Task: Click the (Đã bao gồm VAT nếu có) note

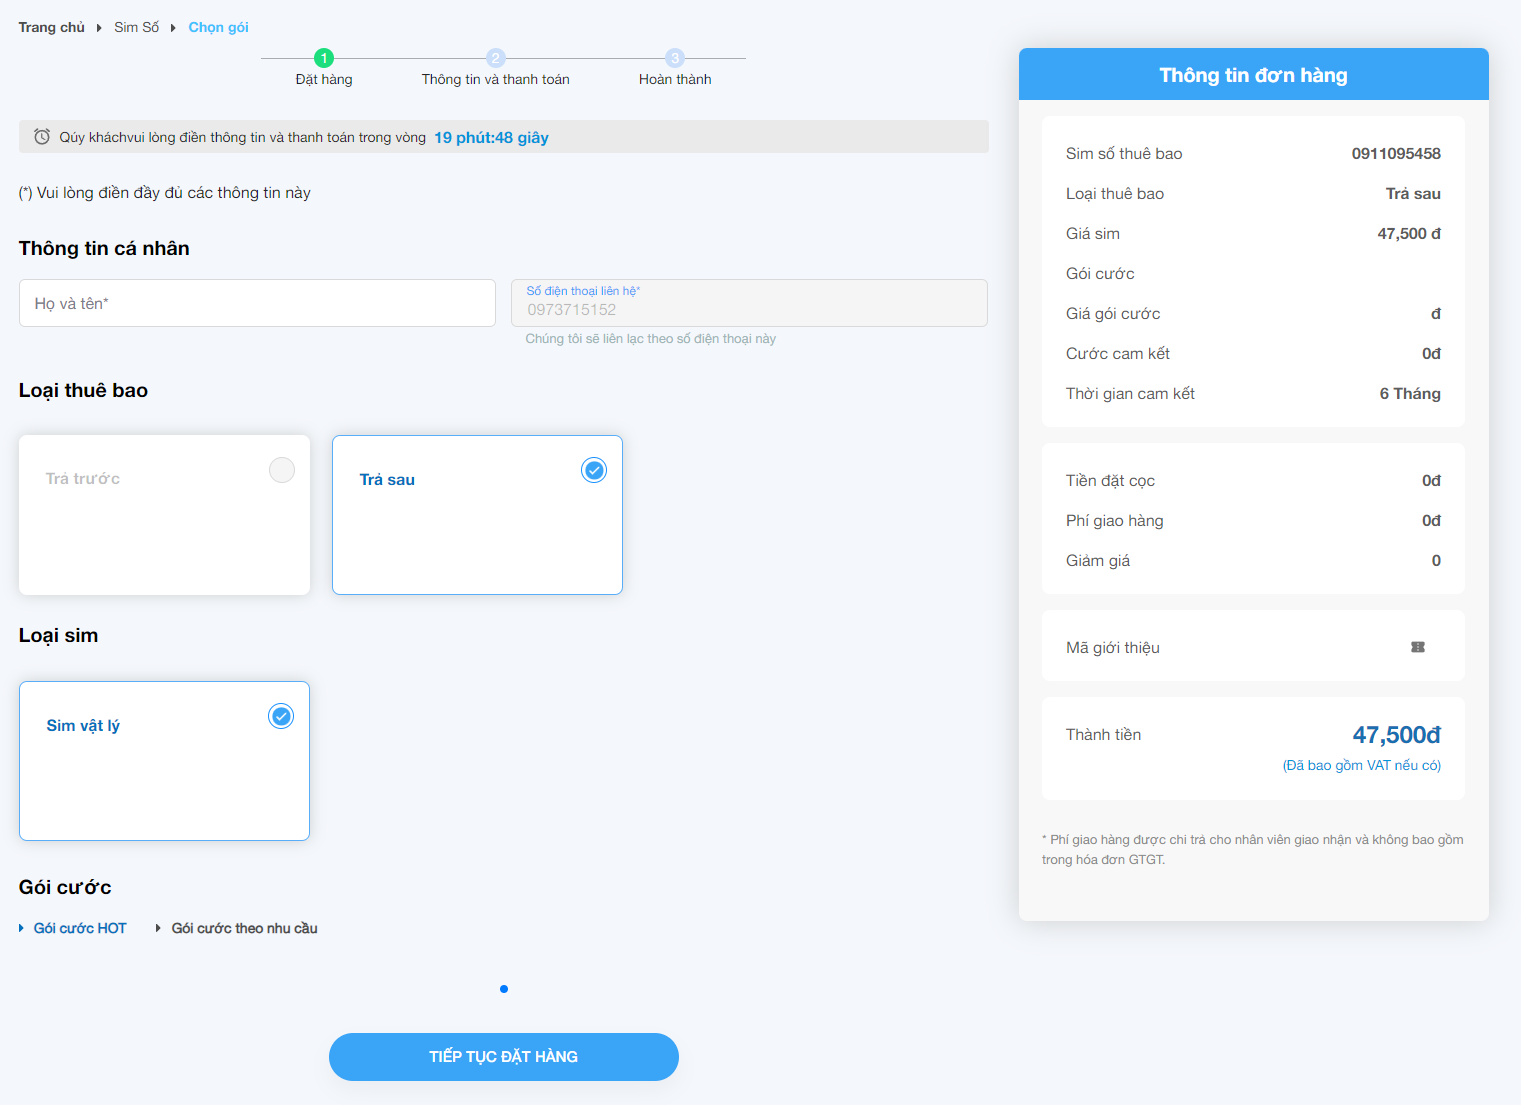Action: (x=1362, y=765)
